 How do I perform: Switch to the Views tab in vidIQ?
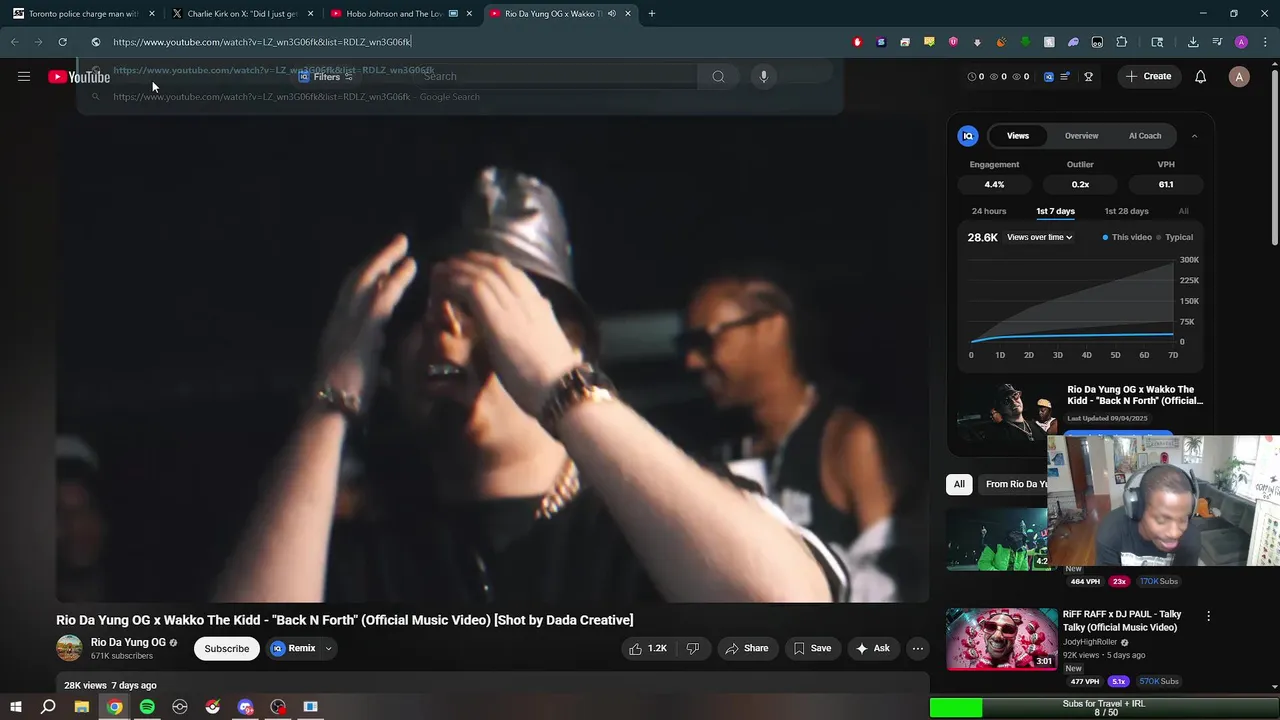1018,136
